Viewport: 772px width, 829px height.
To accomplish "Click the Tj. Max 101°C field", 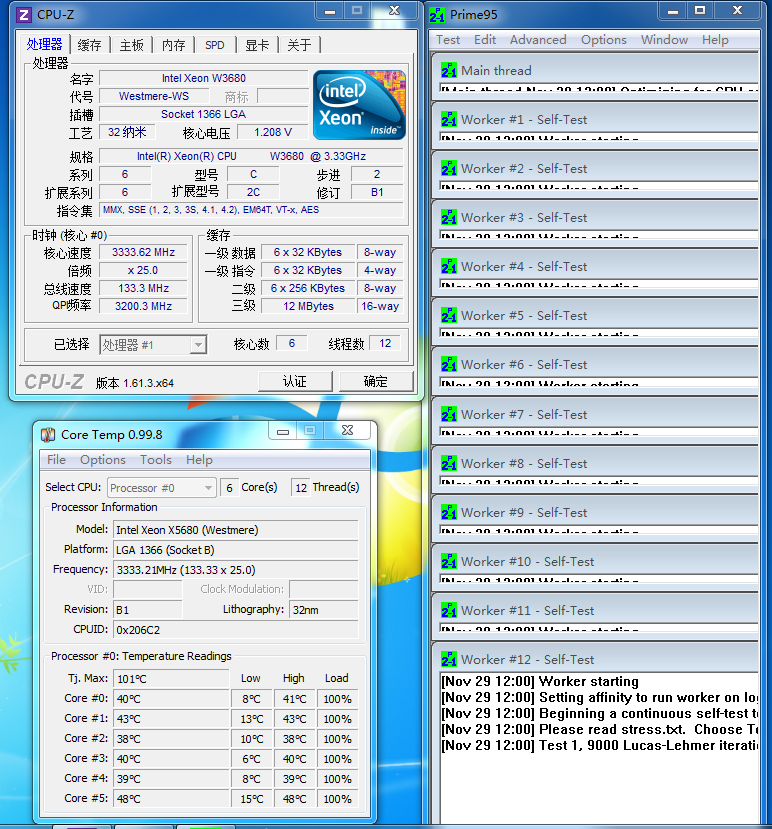I will [x=172, y=678].
